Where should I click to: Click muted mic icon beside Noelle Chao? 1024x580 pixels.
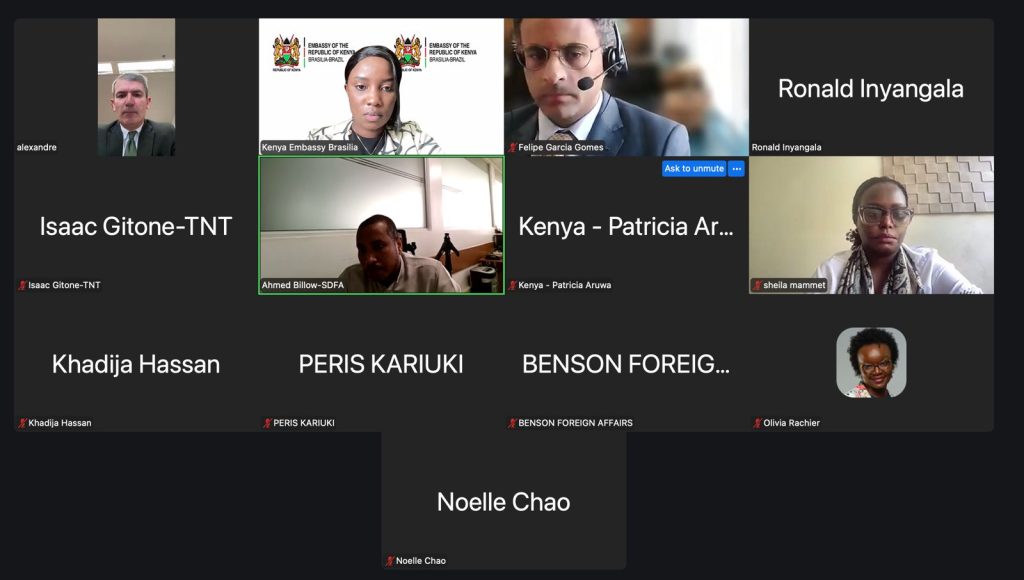(391, 561)
